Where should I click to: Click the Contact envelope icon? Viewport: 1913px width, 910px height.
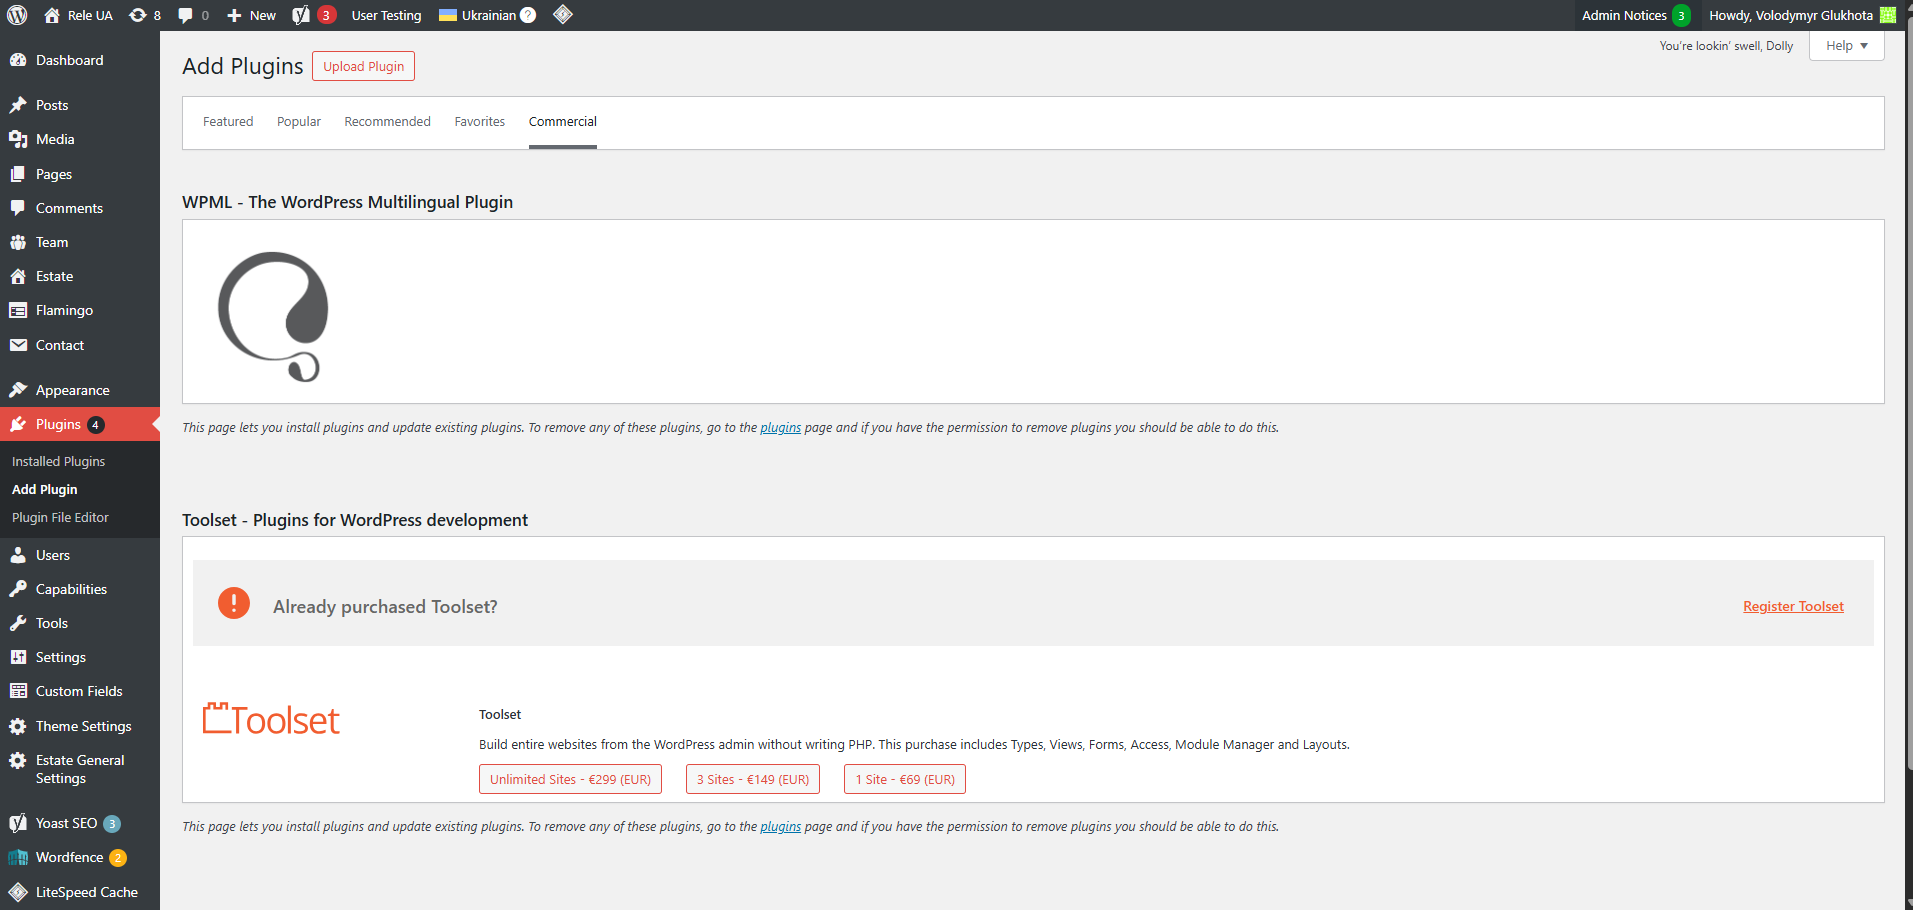coord(18,345)
